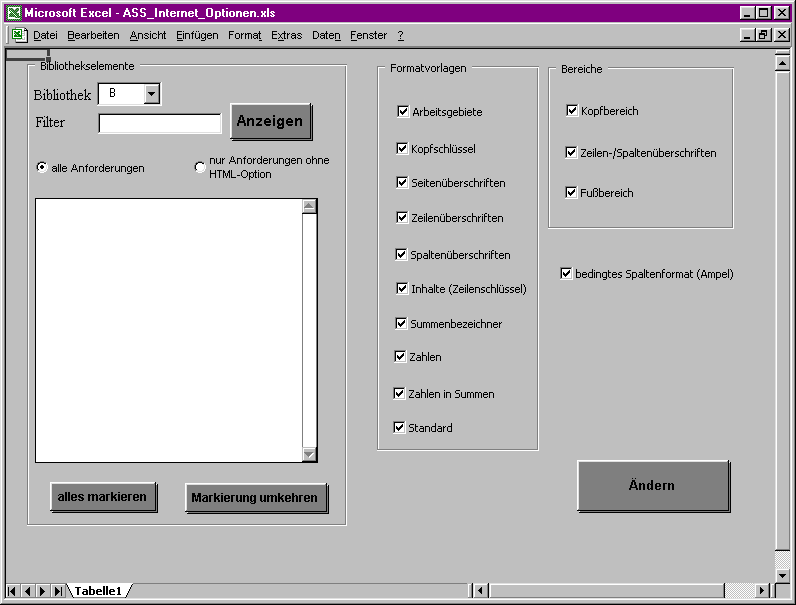
Task: Click listbox scroll-down arrow
Action: 309,454
